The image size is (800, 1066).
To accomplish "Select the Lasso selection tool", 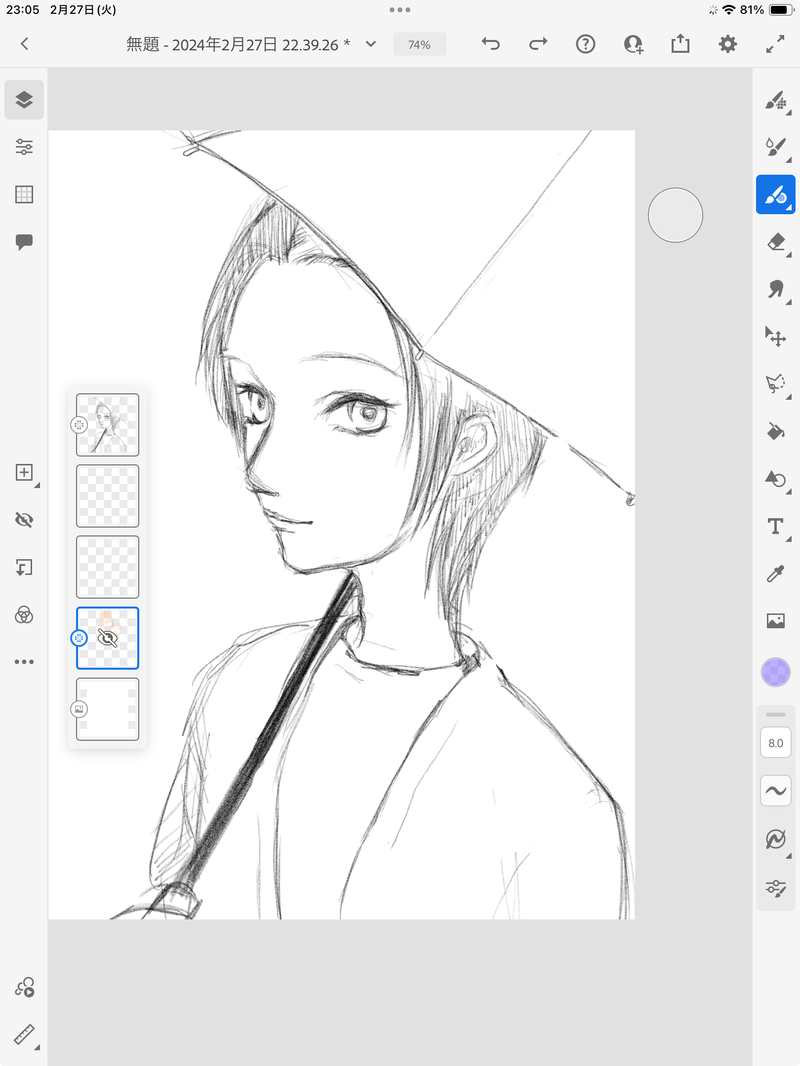I will (x=776, y=384).
